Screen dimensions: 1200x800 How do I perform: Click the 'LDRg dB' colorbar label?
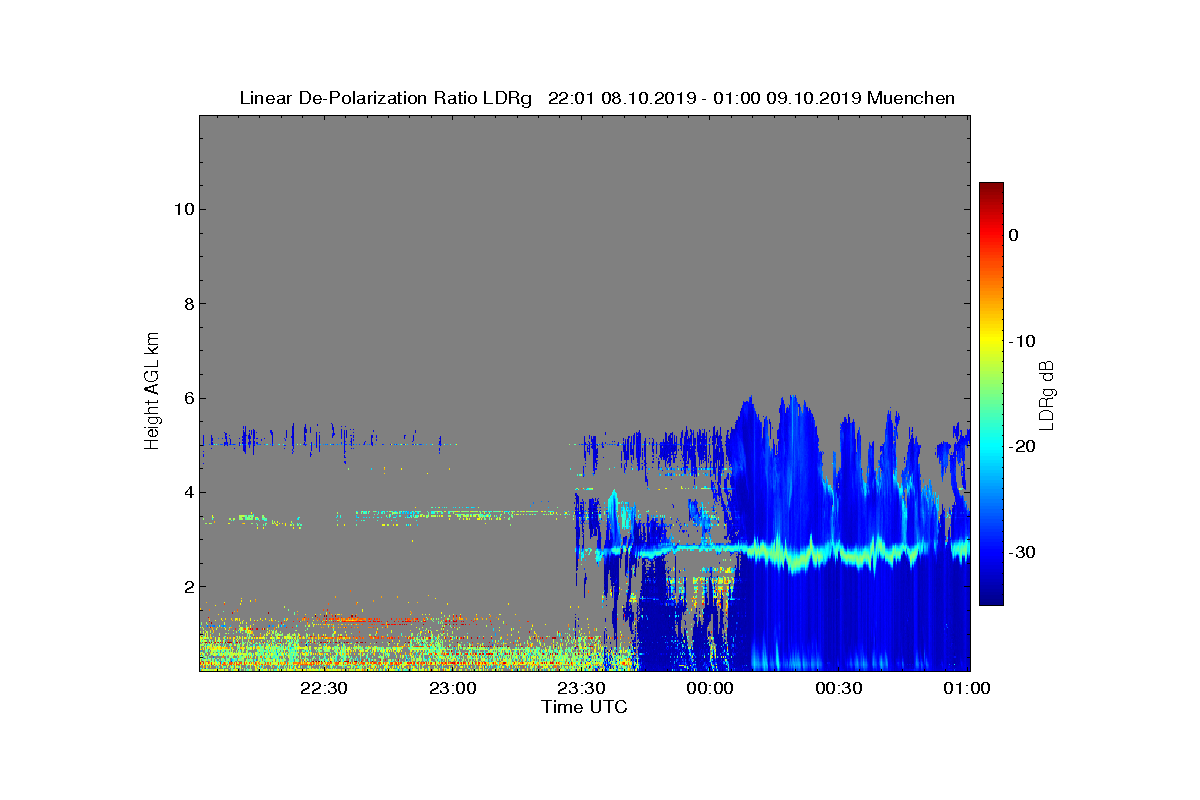tap(1047, 394)
